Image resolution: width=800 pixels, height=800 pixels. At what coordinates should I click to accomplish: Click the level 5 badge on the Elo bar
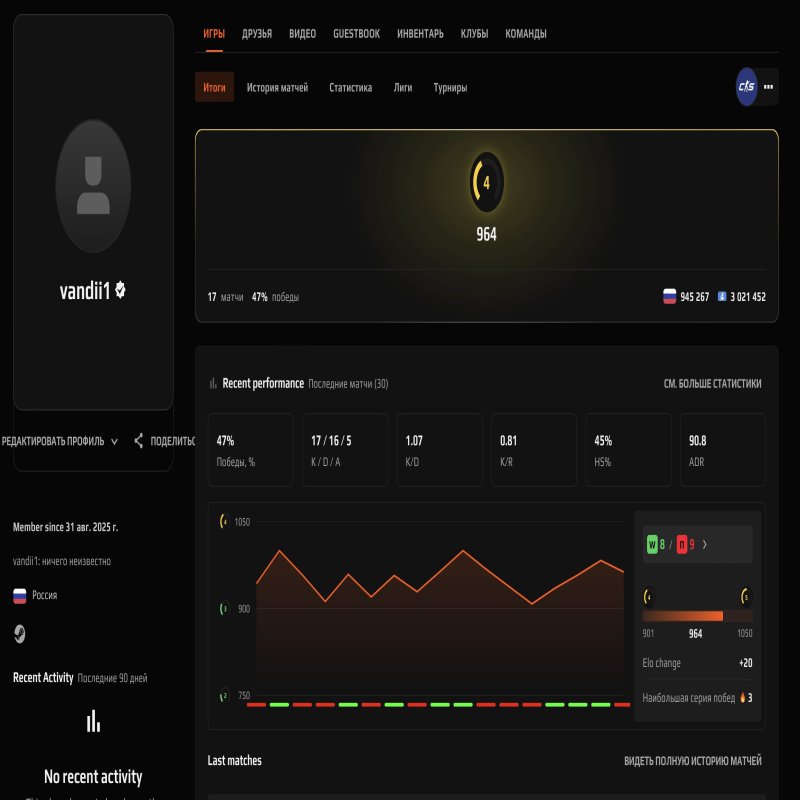(745, 596)
